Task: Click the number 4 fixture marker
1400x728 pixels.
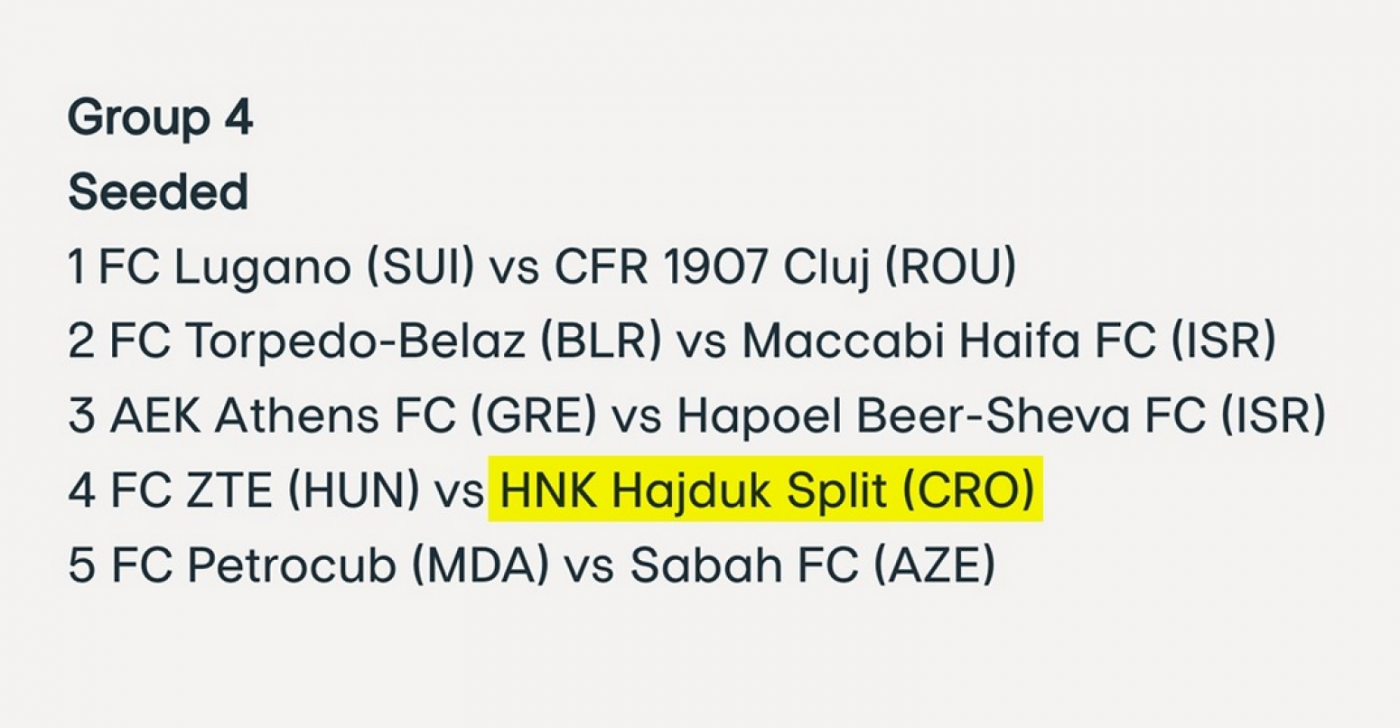Action: pos(81,492)
